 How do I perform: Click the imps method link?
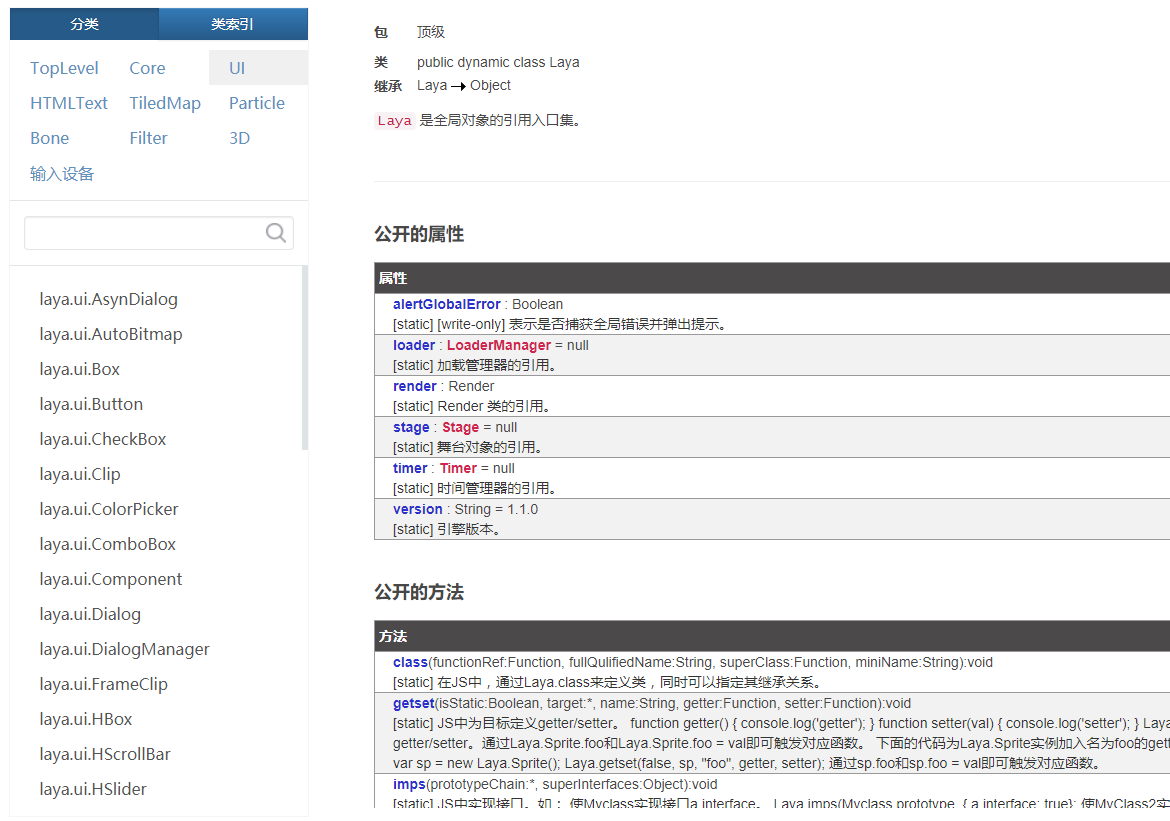pos(409,785)
